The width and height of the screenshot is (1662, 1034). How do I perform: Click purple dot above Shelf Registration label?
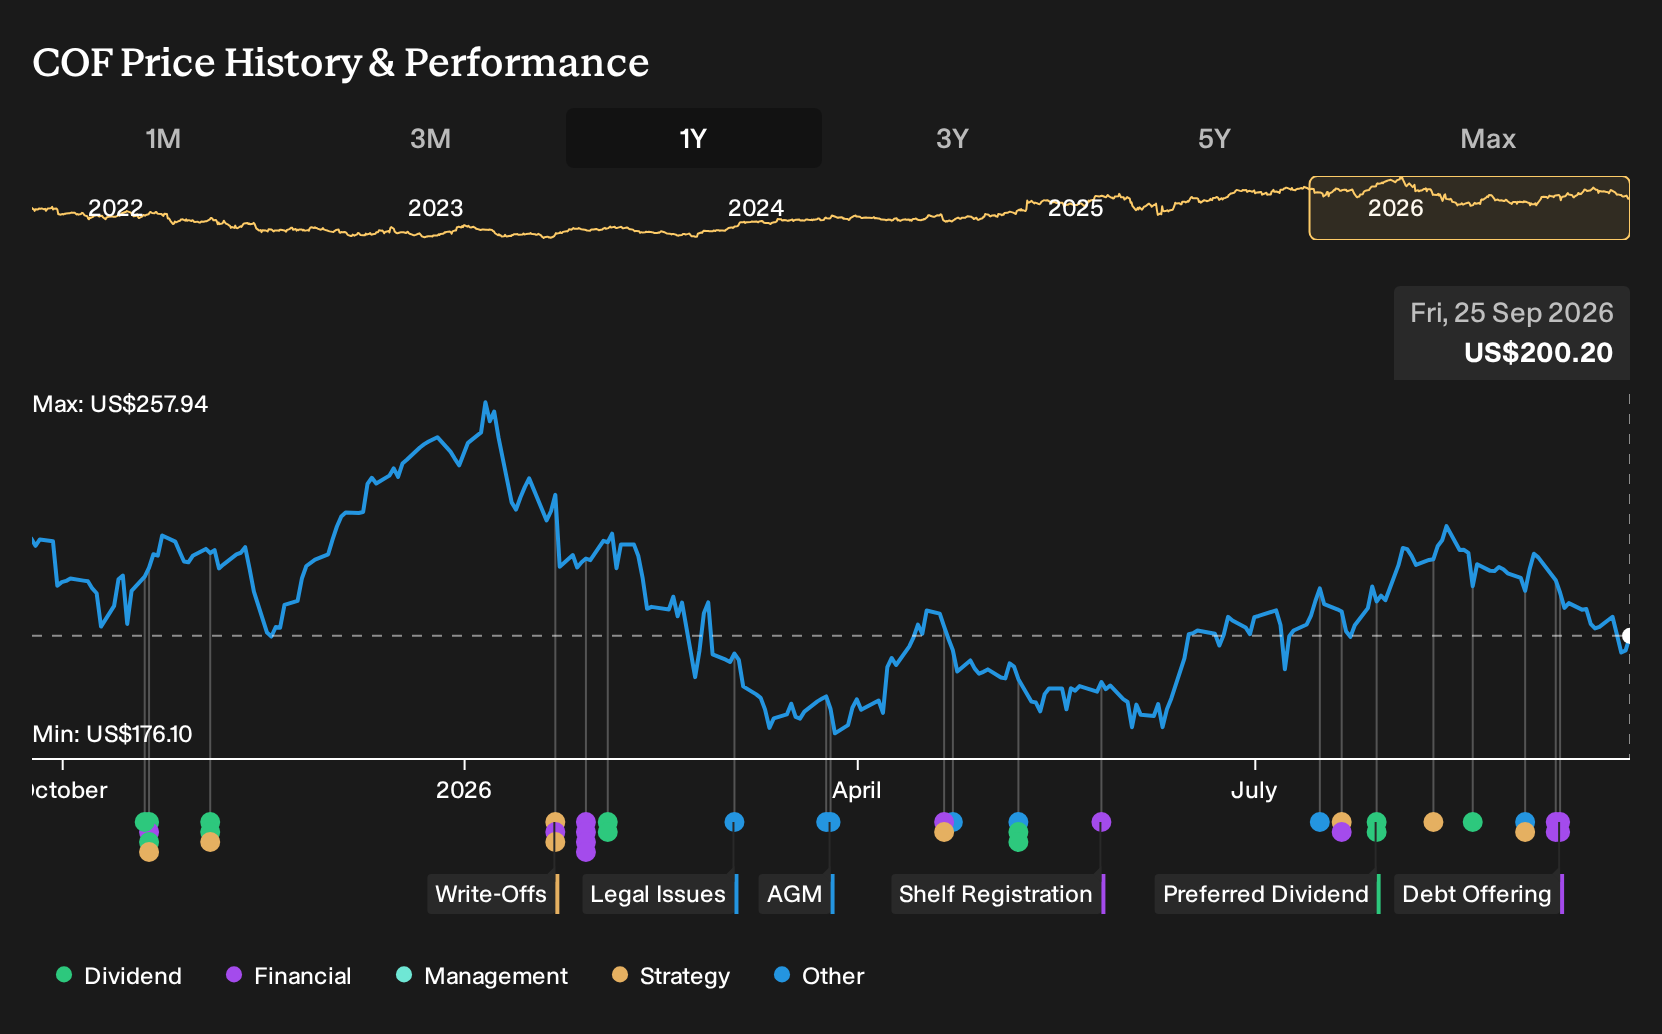1101,822
